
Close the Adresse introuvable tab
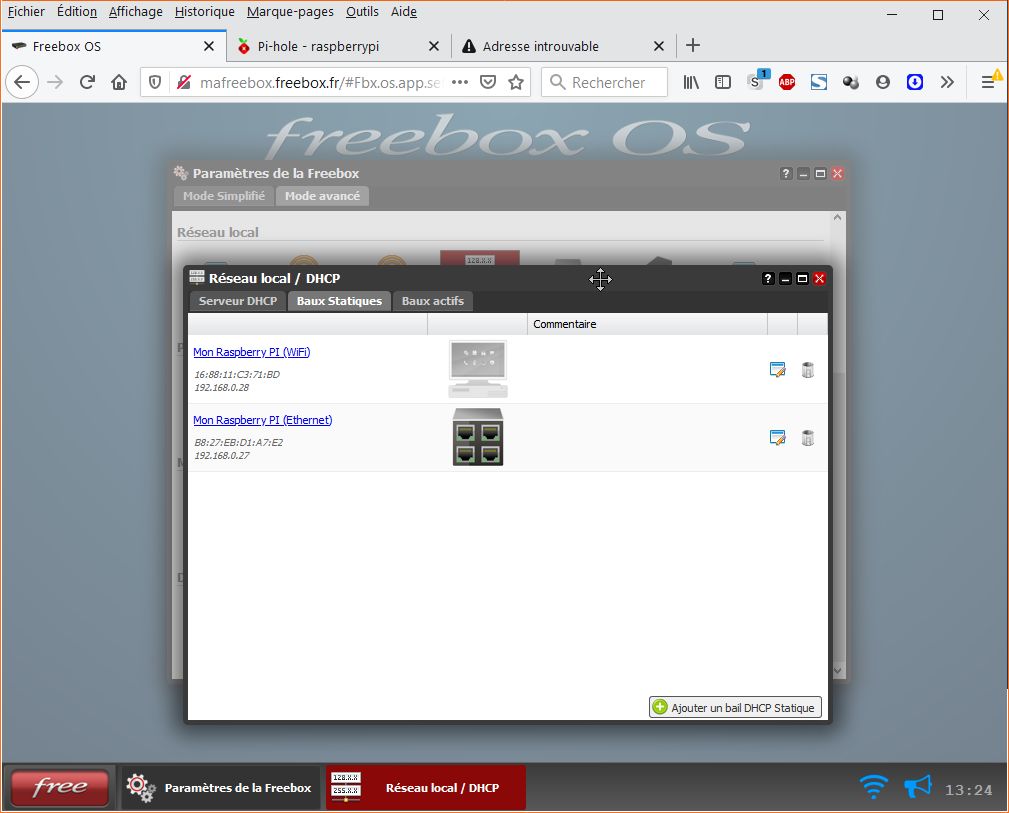pos(658,46)
